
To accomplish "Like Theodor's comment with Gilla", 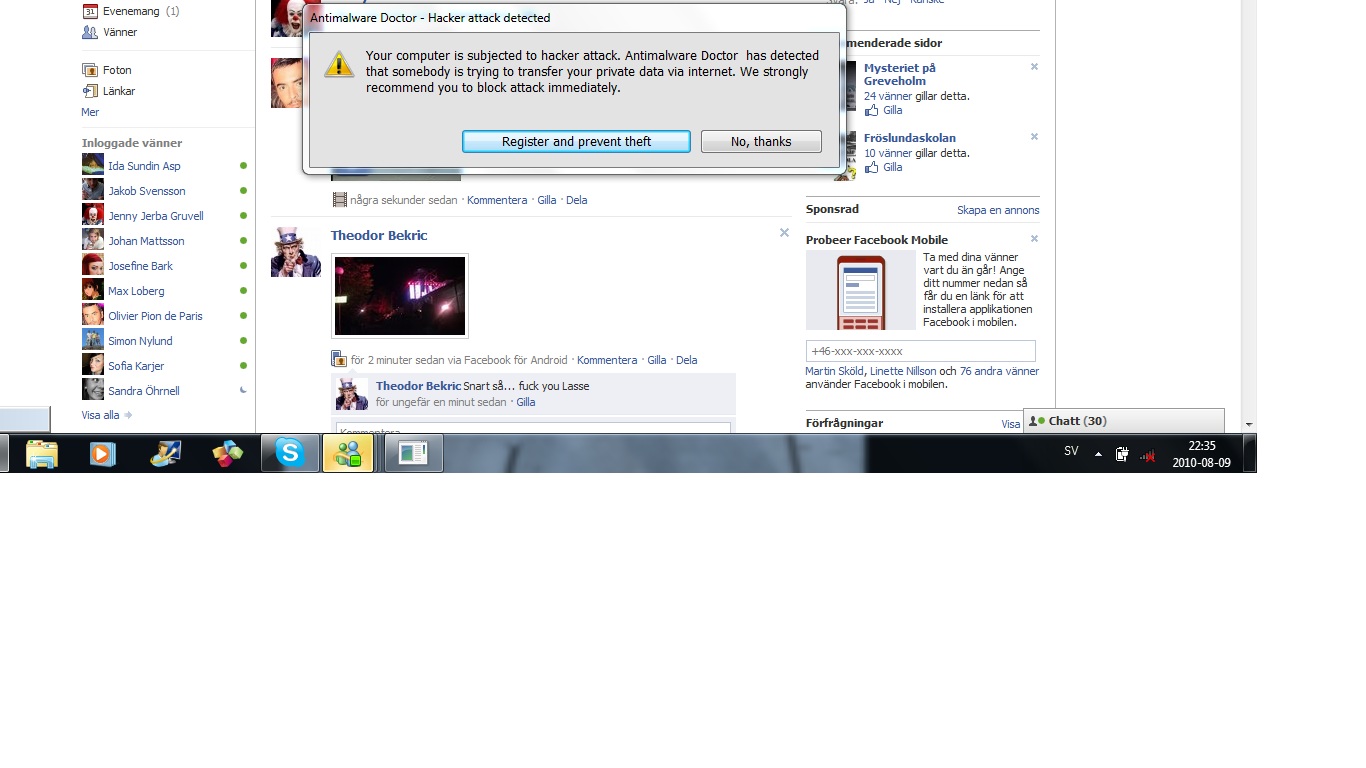I will (526, 402).
